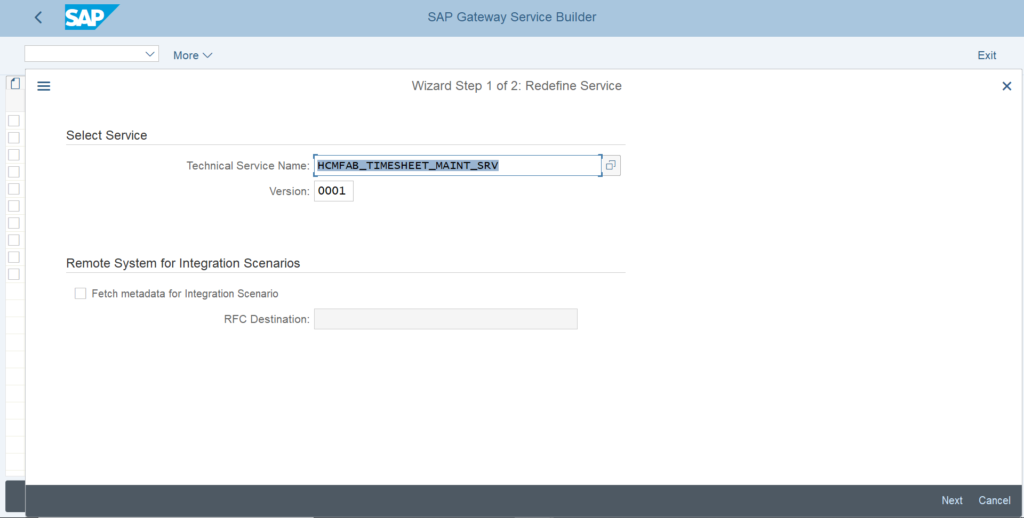This screenshot has width=1024, height=518.
Task: Click the Technical Service Name input field
Action: [x=457, y=166]
